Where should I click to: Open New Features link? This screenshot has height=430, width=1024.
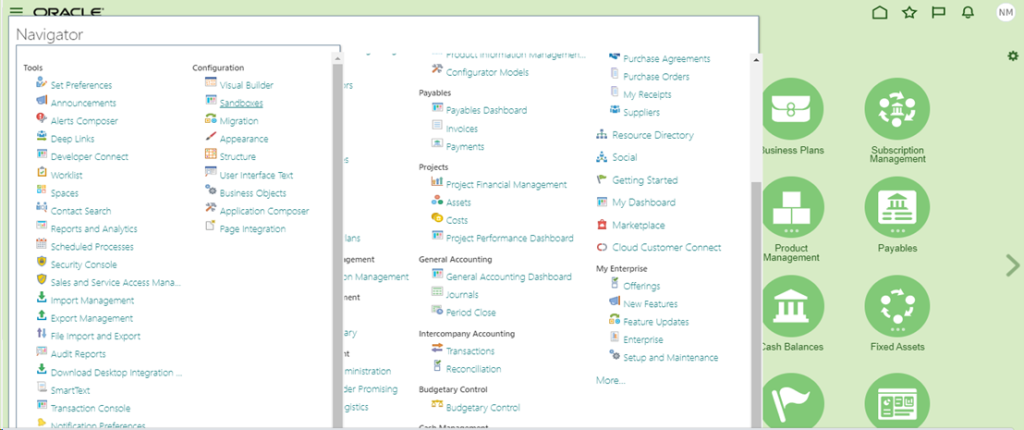click(650, 304)
